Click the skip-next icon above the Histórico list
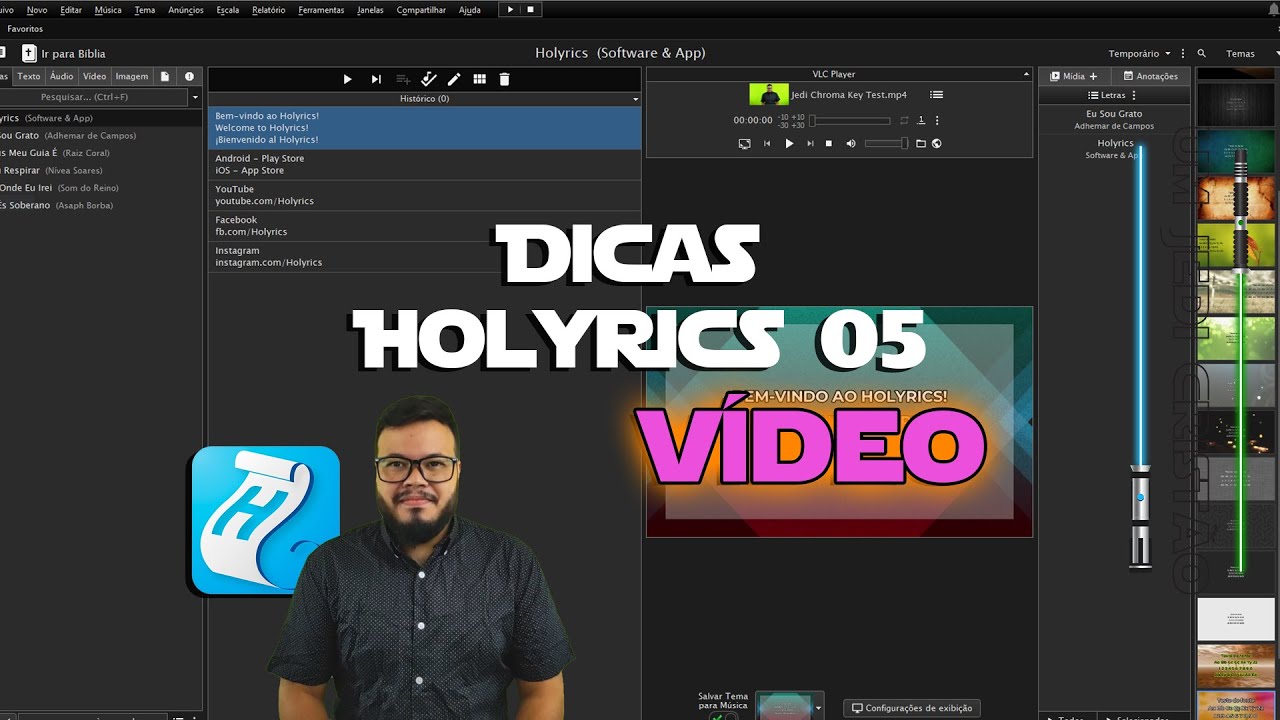The width and height of the screenshot is (1280, 720). 376,79
